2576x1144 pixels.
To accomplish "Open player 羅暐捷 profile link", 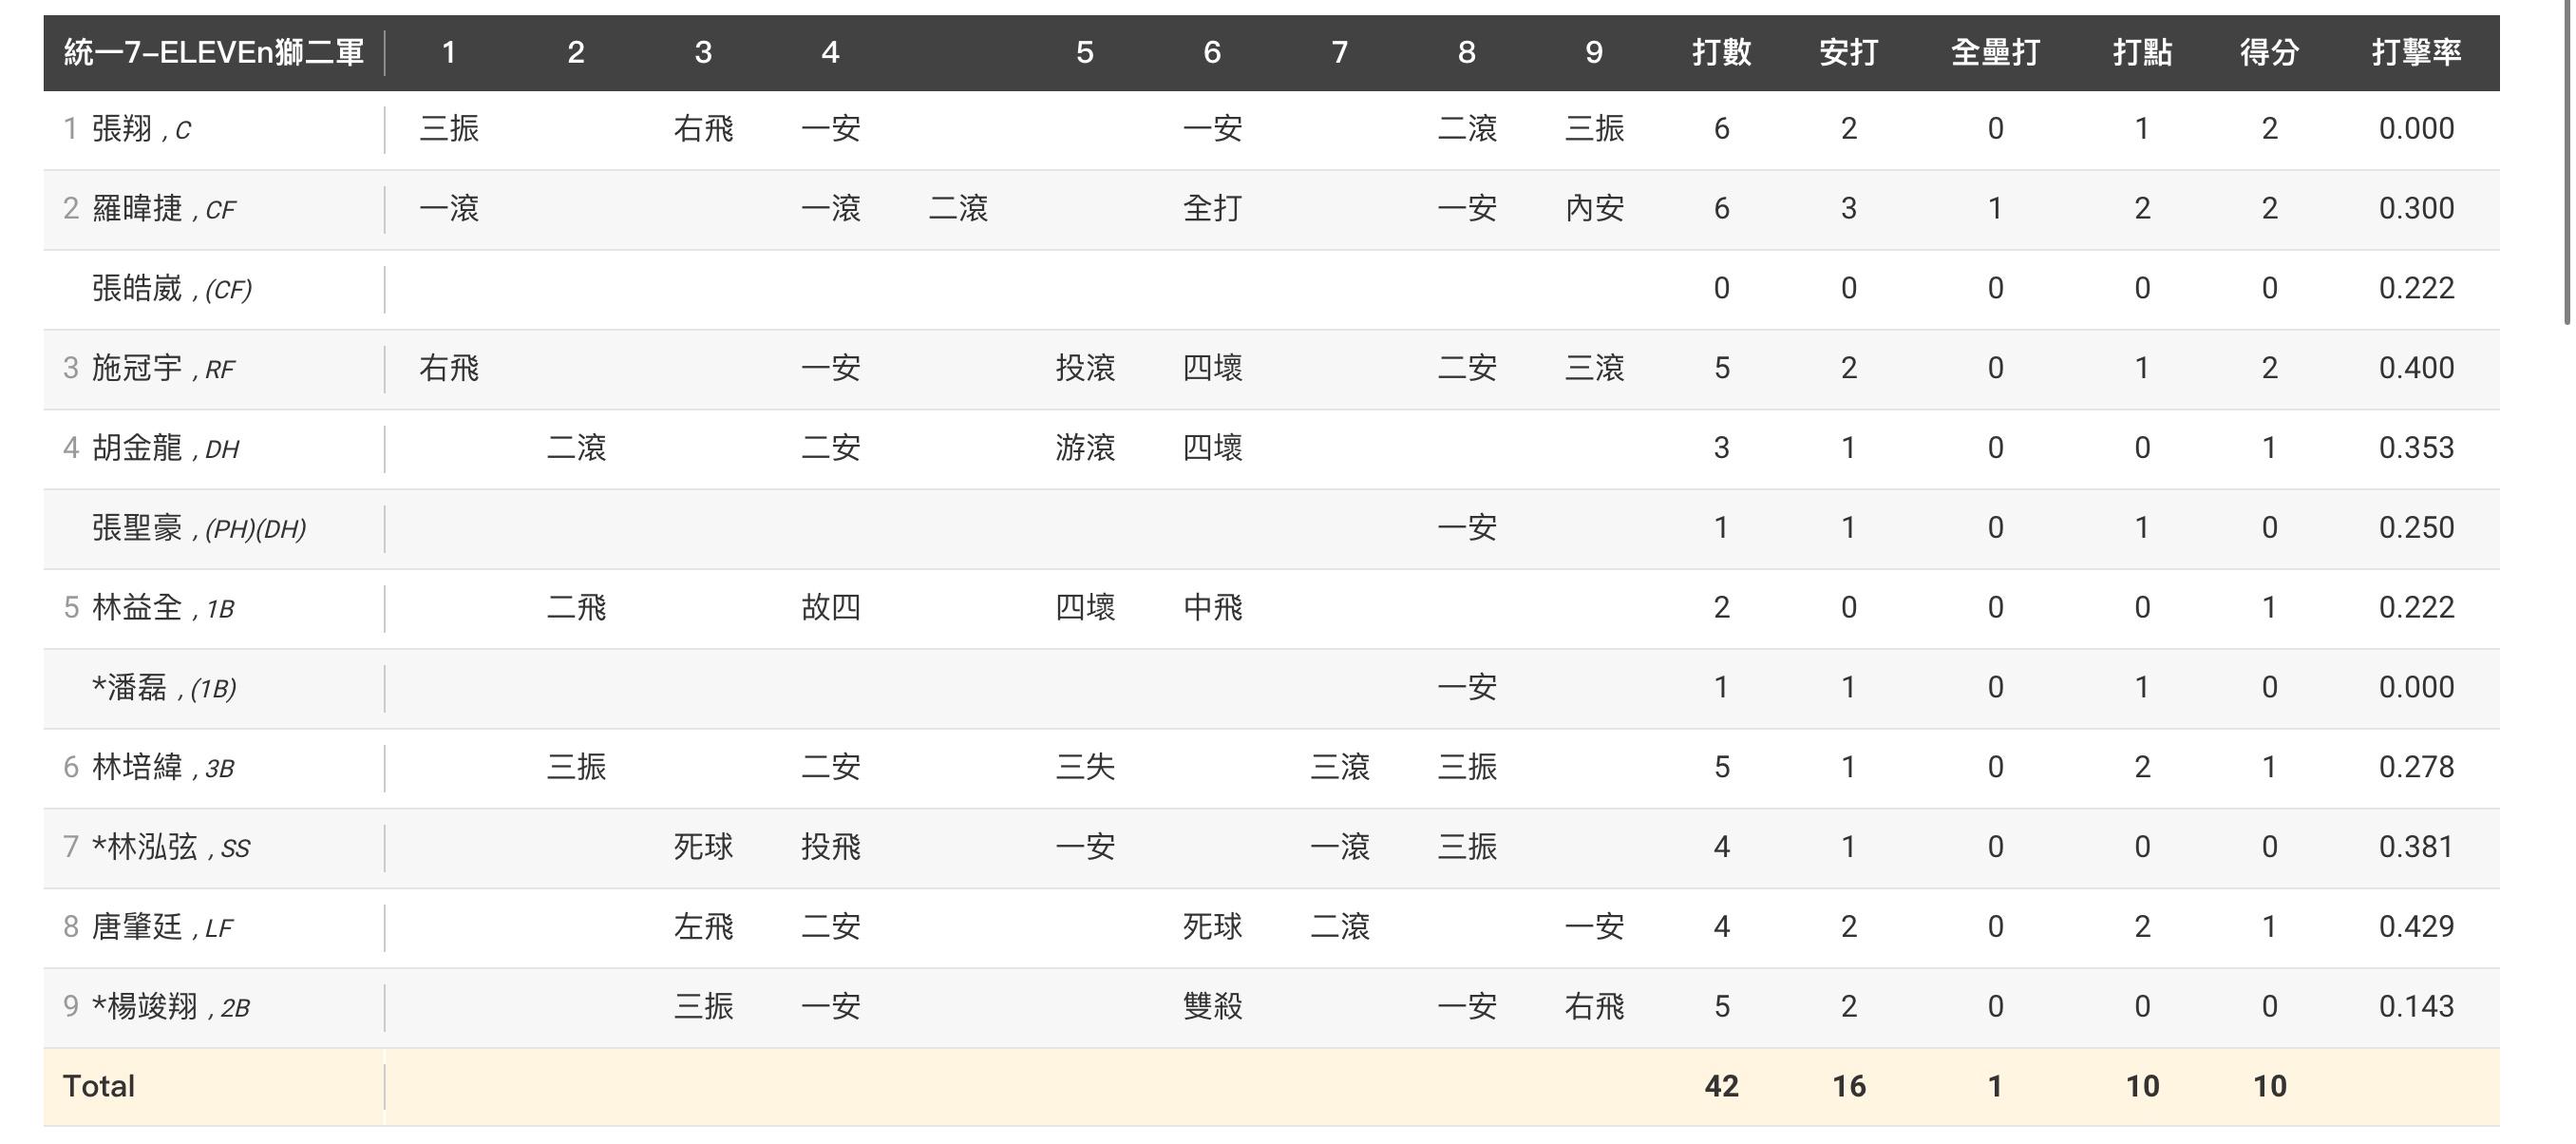I will (x=137, y=209).
